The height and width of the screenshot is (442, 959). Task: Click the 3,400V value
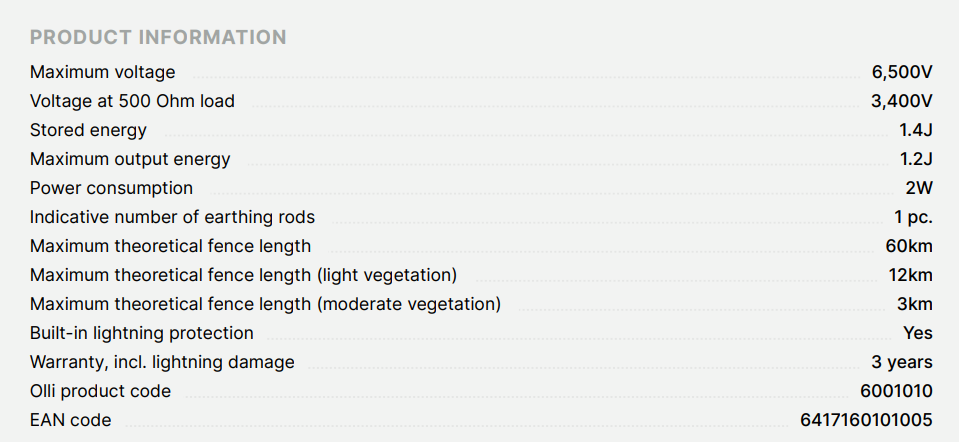click(x=901, y=101)
